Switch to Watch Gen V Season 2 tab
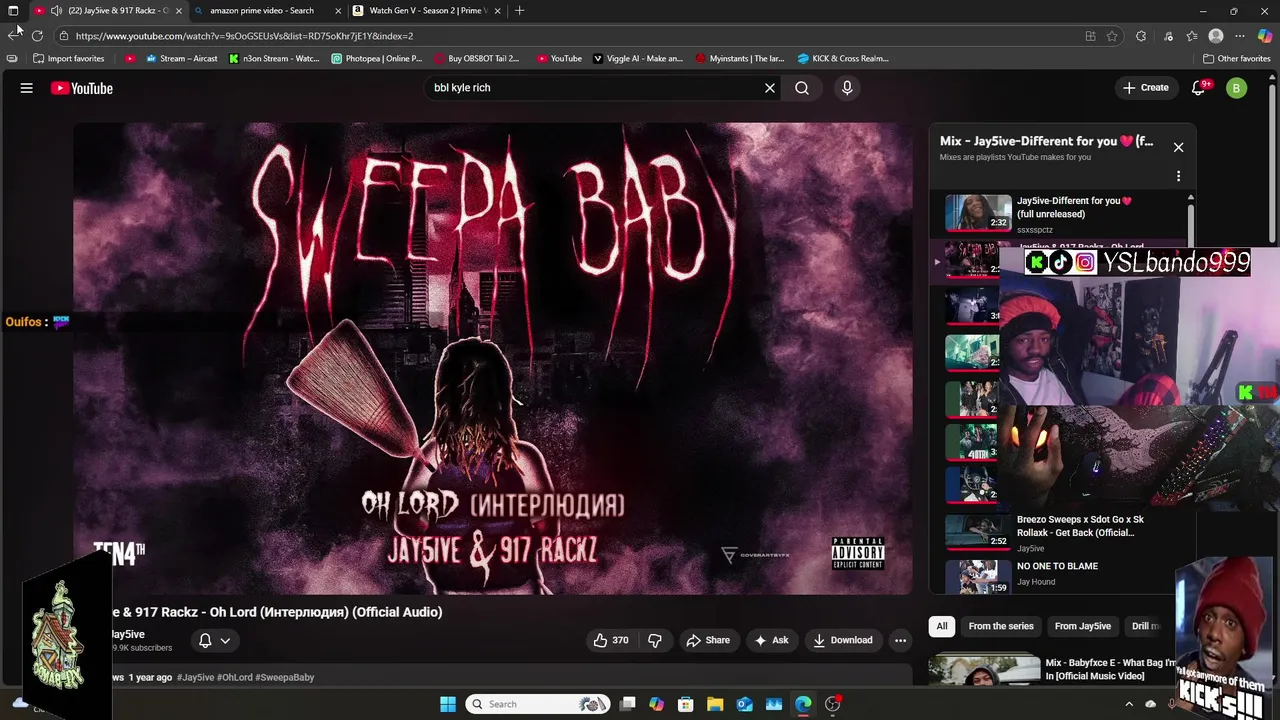 click(x=427, y=11)
